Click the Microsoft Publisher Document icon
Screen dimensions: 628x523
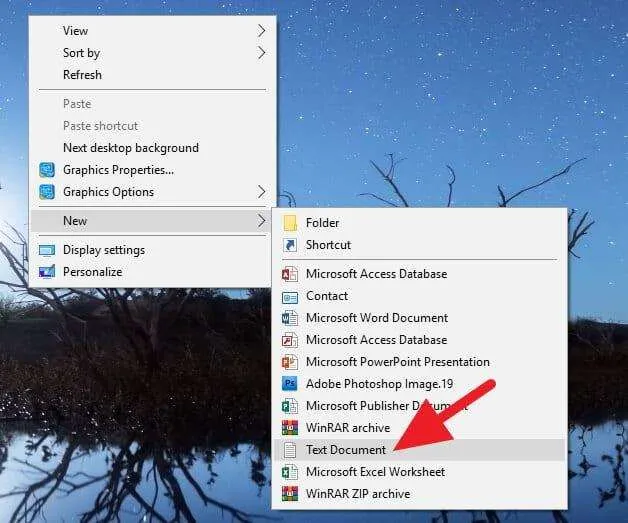(x=290, y=406)
